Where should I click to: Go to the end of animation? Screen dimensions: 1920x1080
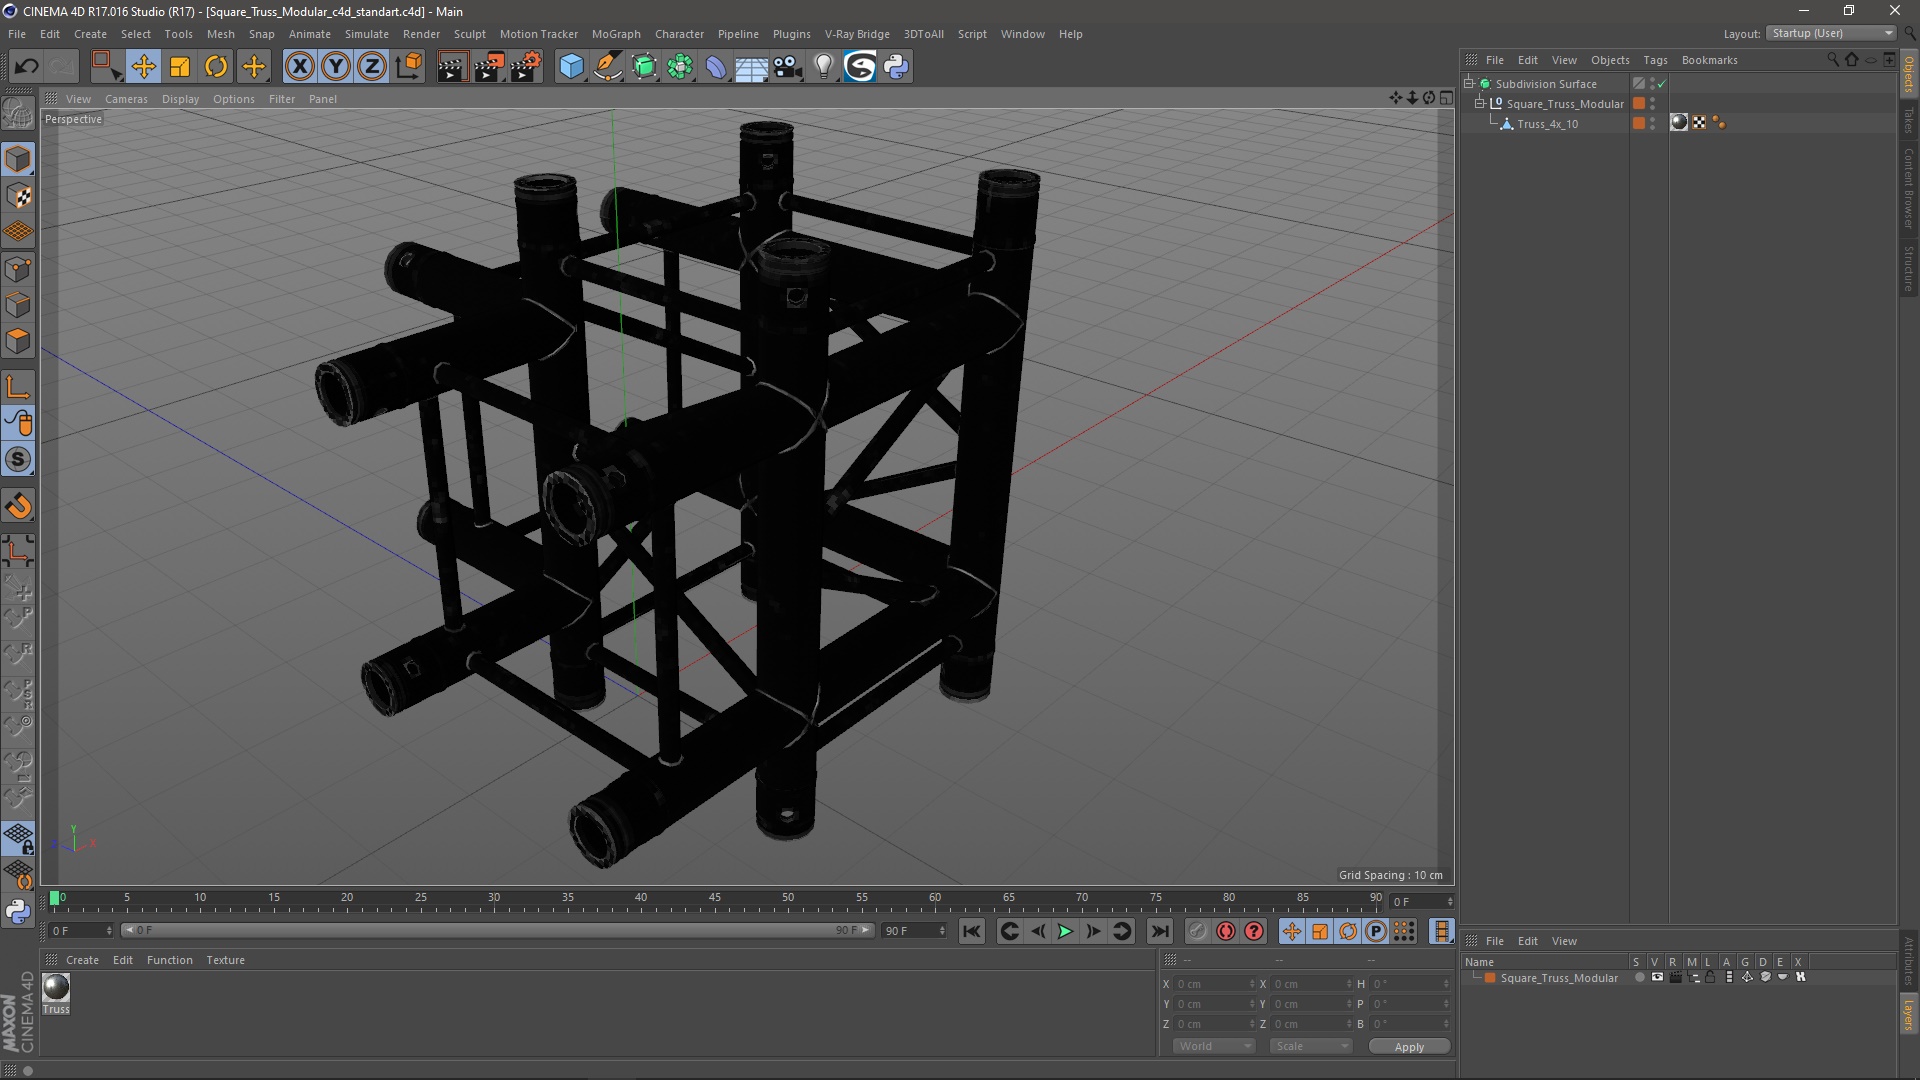pyautogui.click(x=1159, y=931)
